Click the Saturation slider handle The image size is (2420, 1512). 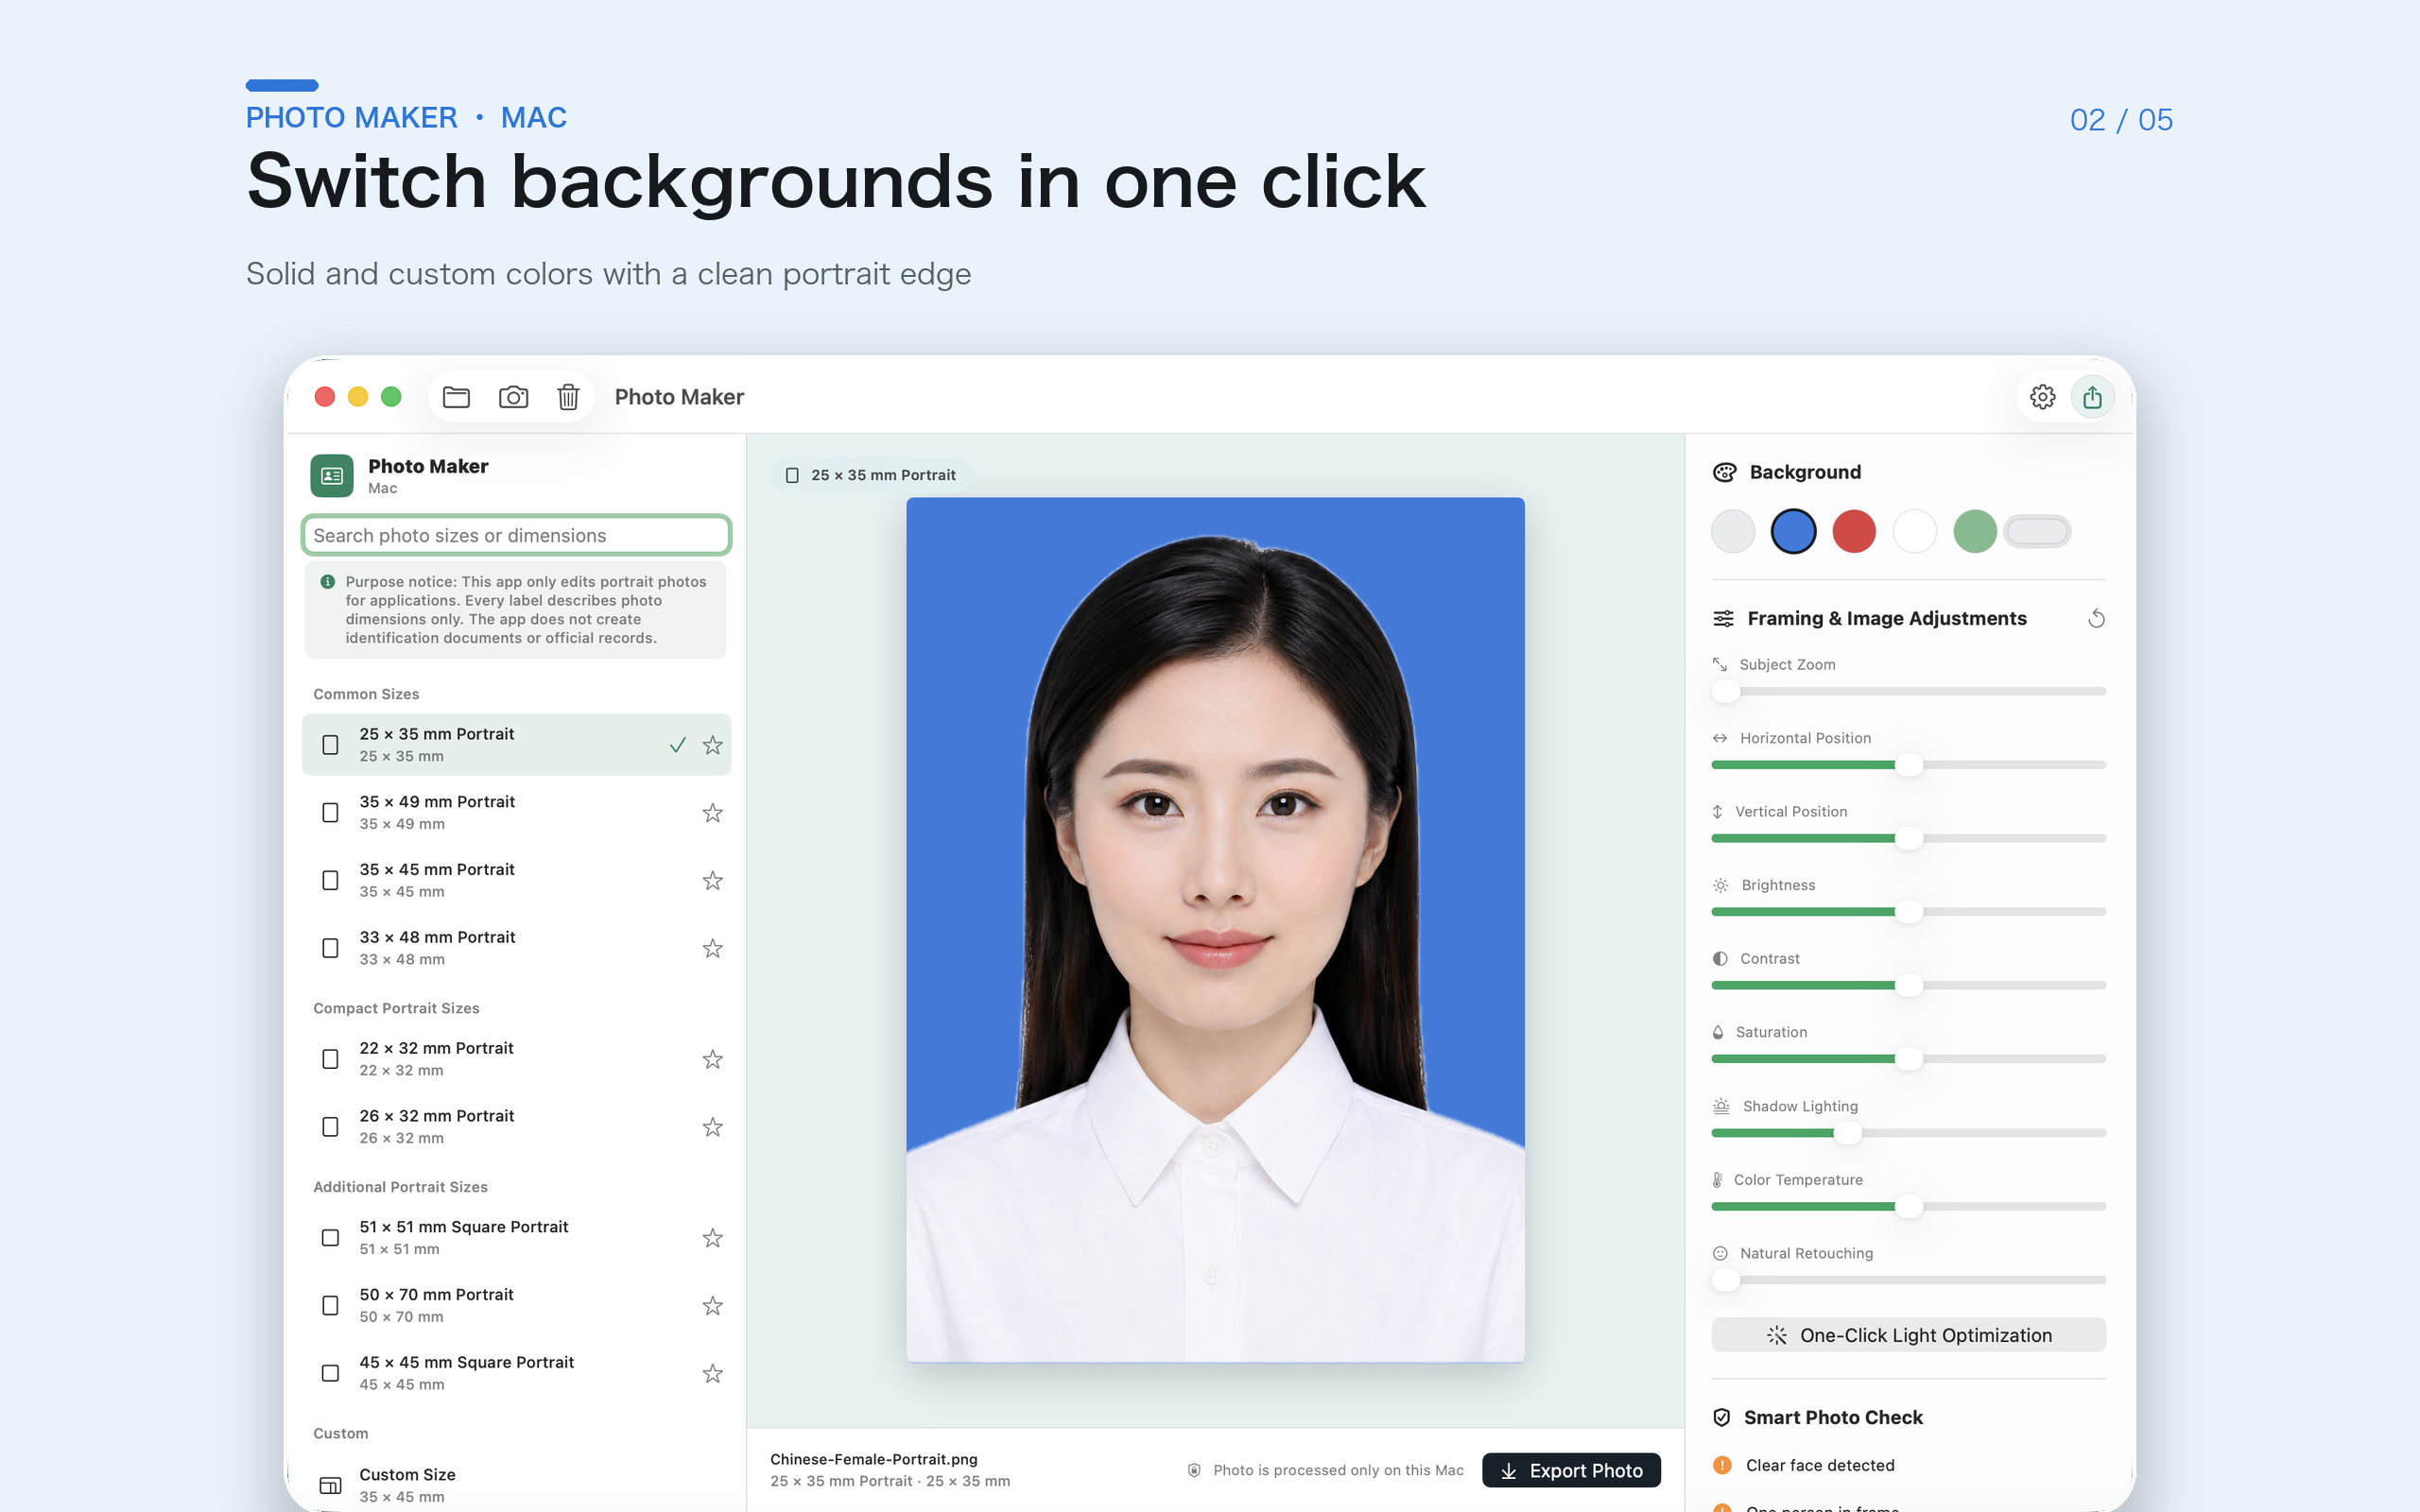[1909, 1059]
